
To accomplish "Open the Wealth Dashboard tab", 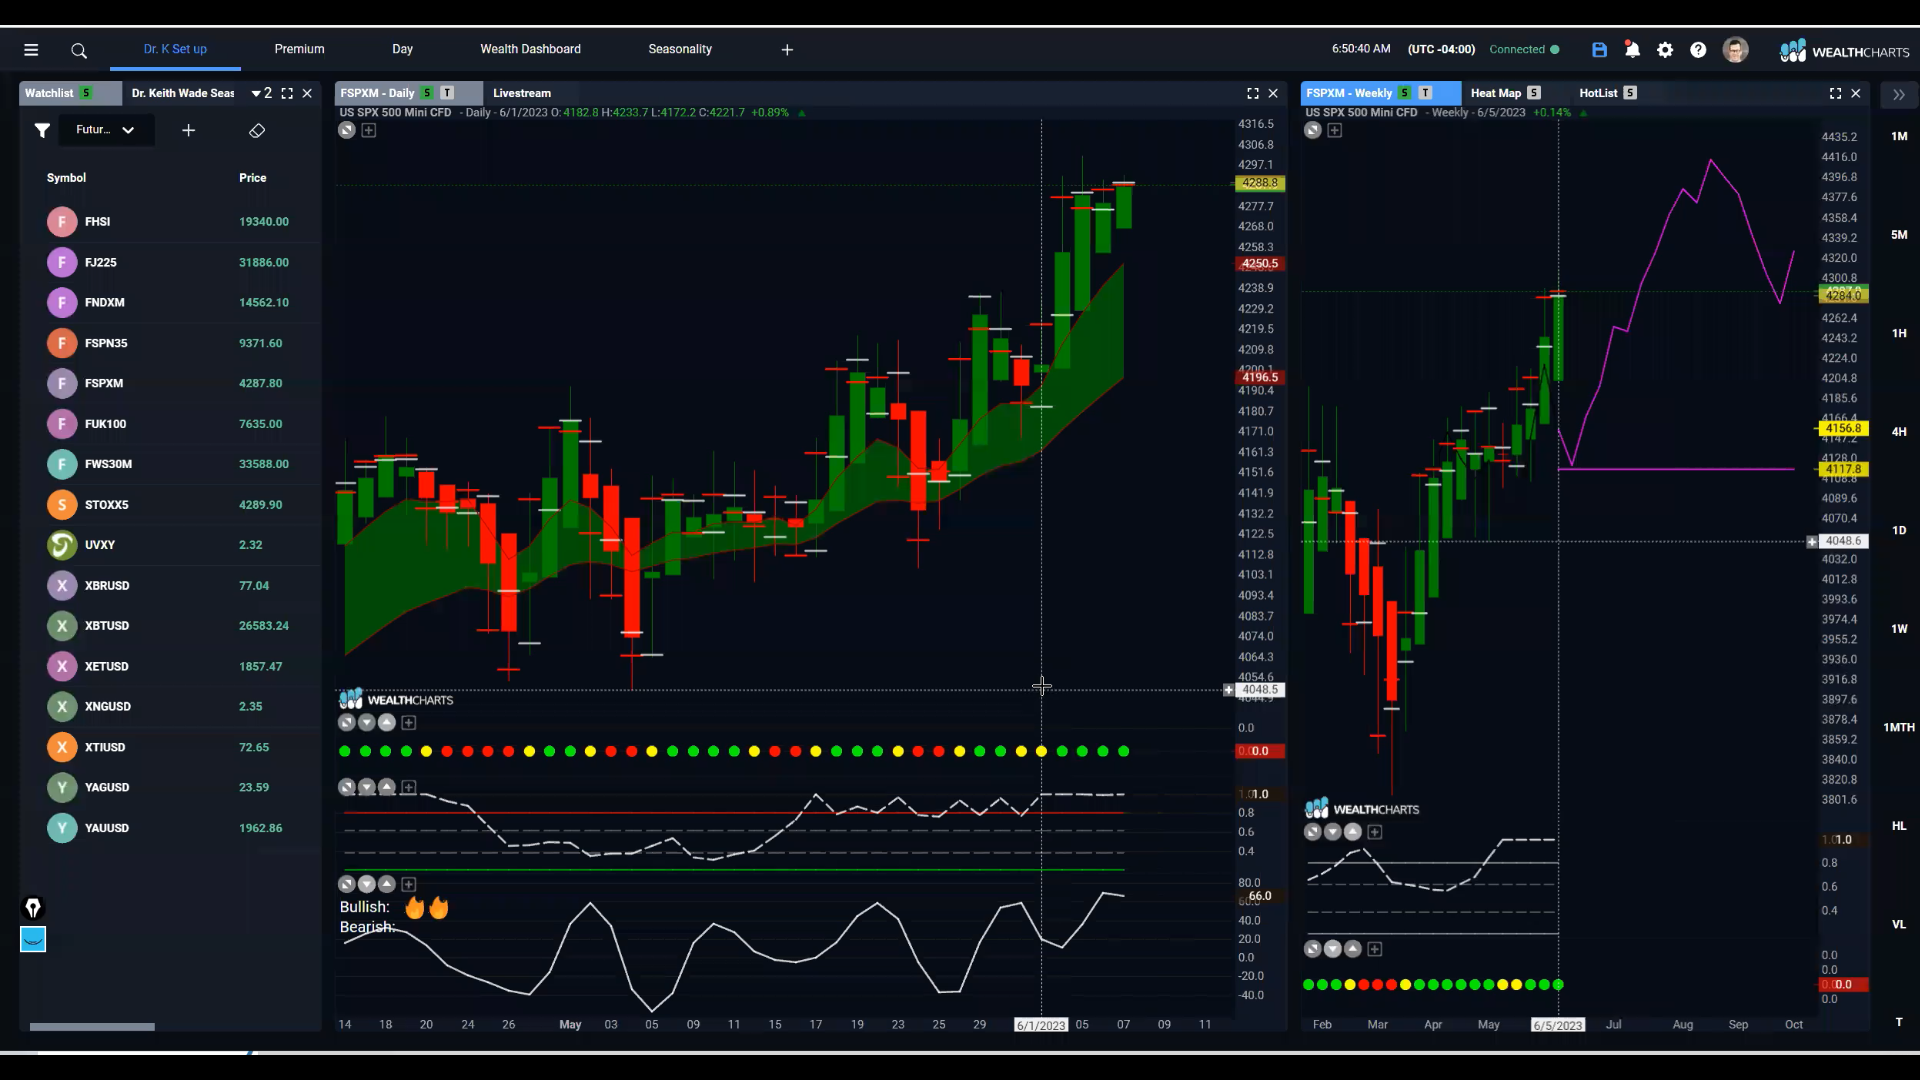I will coord(530,49).
